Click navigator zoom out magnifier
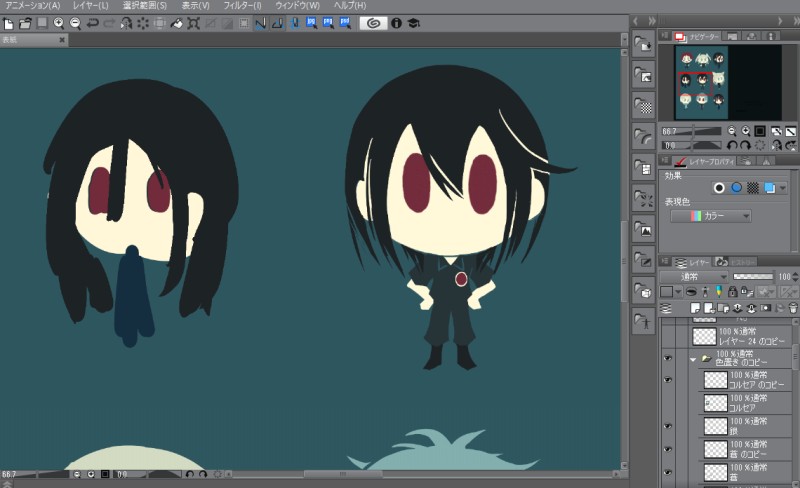 (x=732, y=131)
